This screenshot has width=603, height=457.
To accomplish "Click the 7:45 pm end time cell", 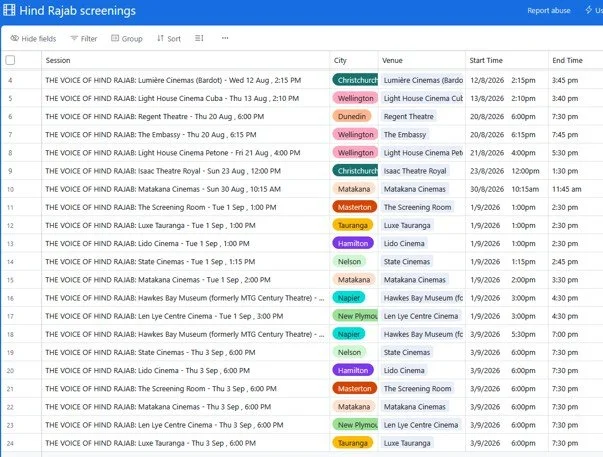I will pos(565,135).
